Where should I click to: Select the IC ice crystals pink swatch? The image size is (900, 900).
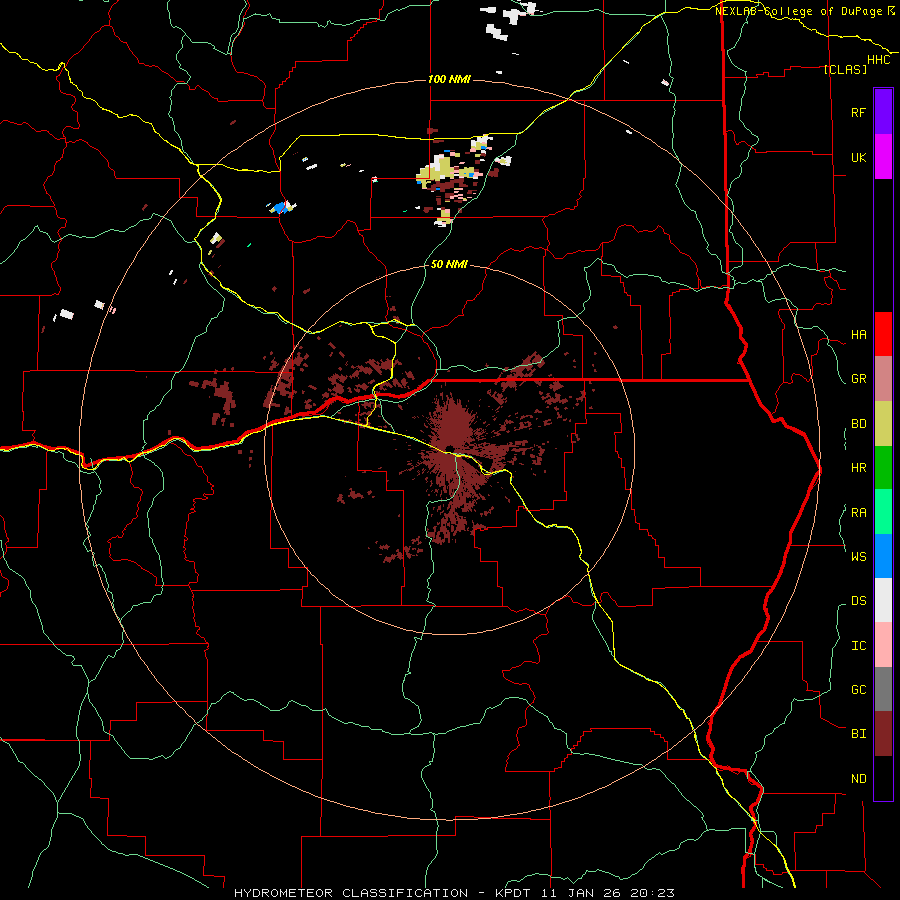[x=883, y=645]
